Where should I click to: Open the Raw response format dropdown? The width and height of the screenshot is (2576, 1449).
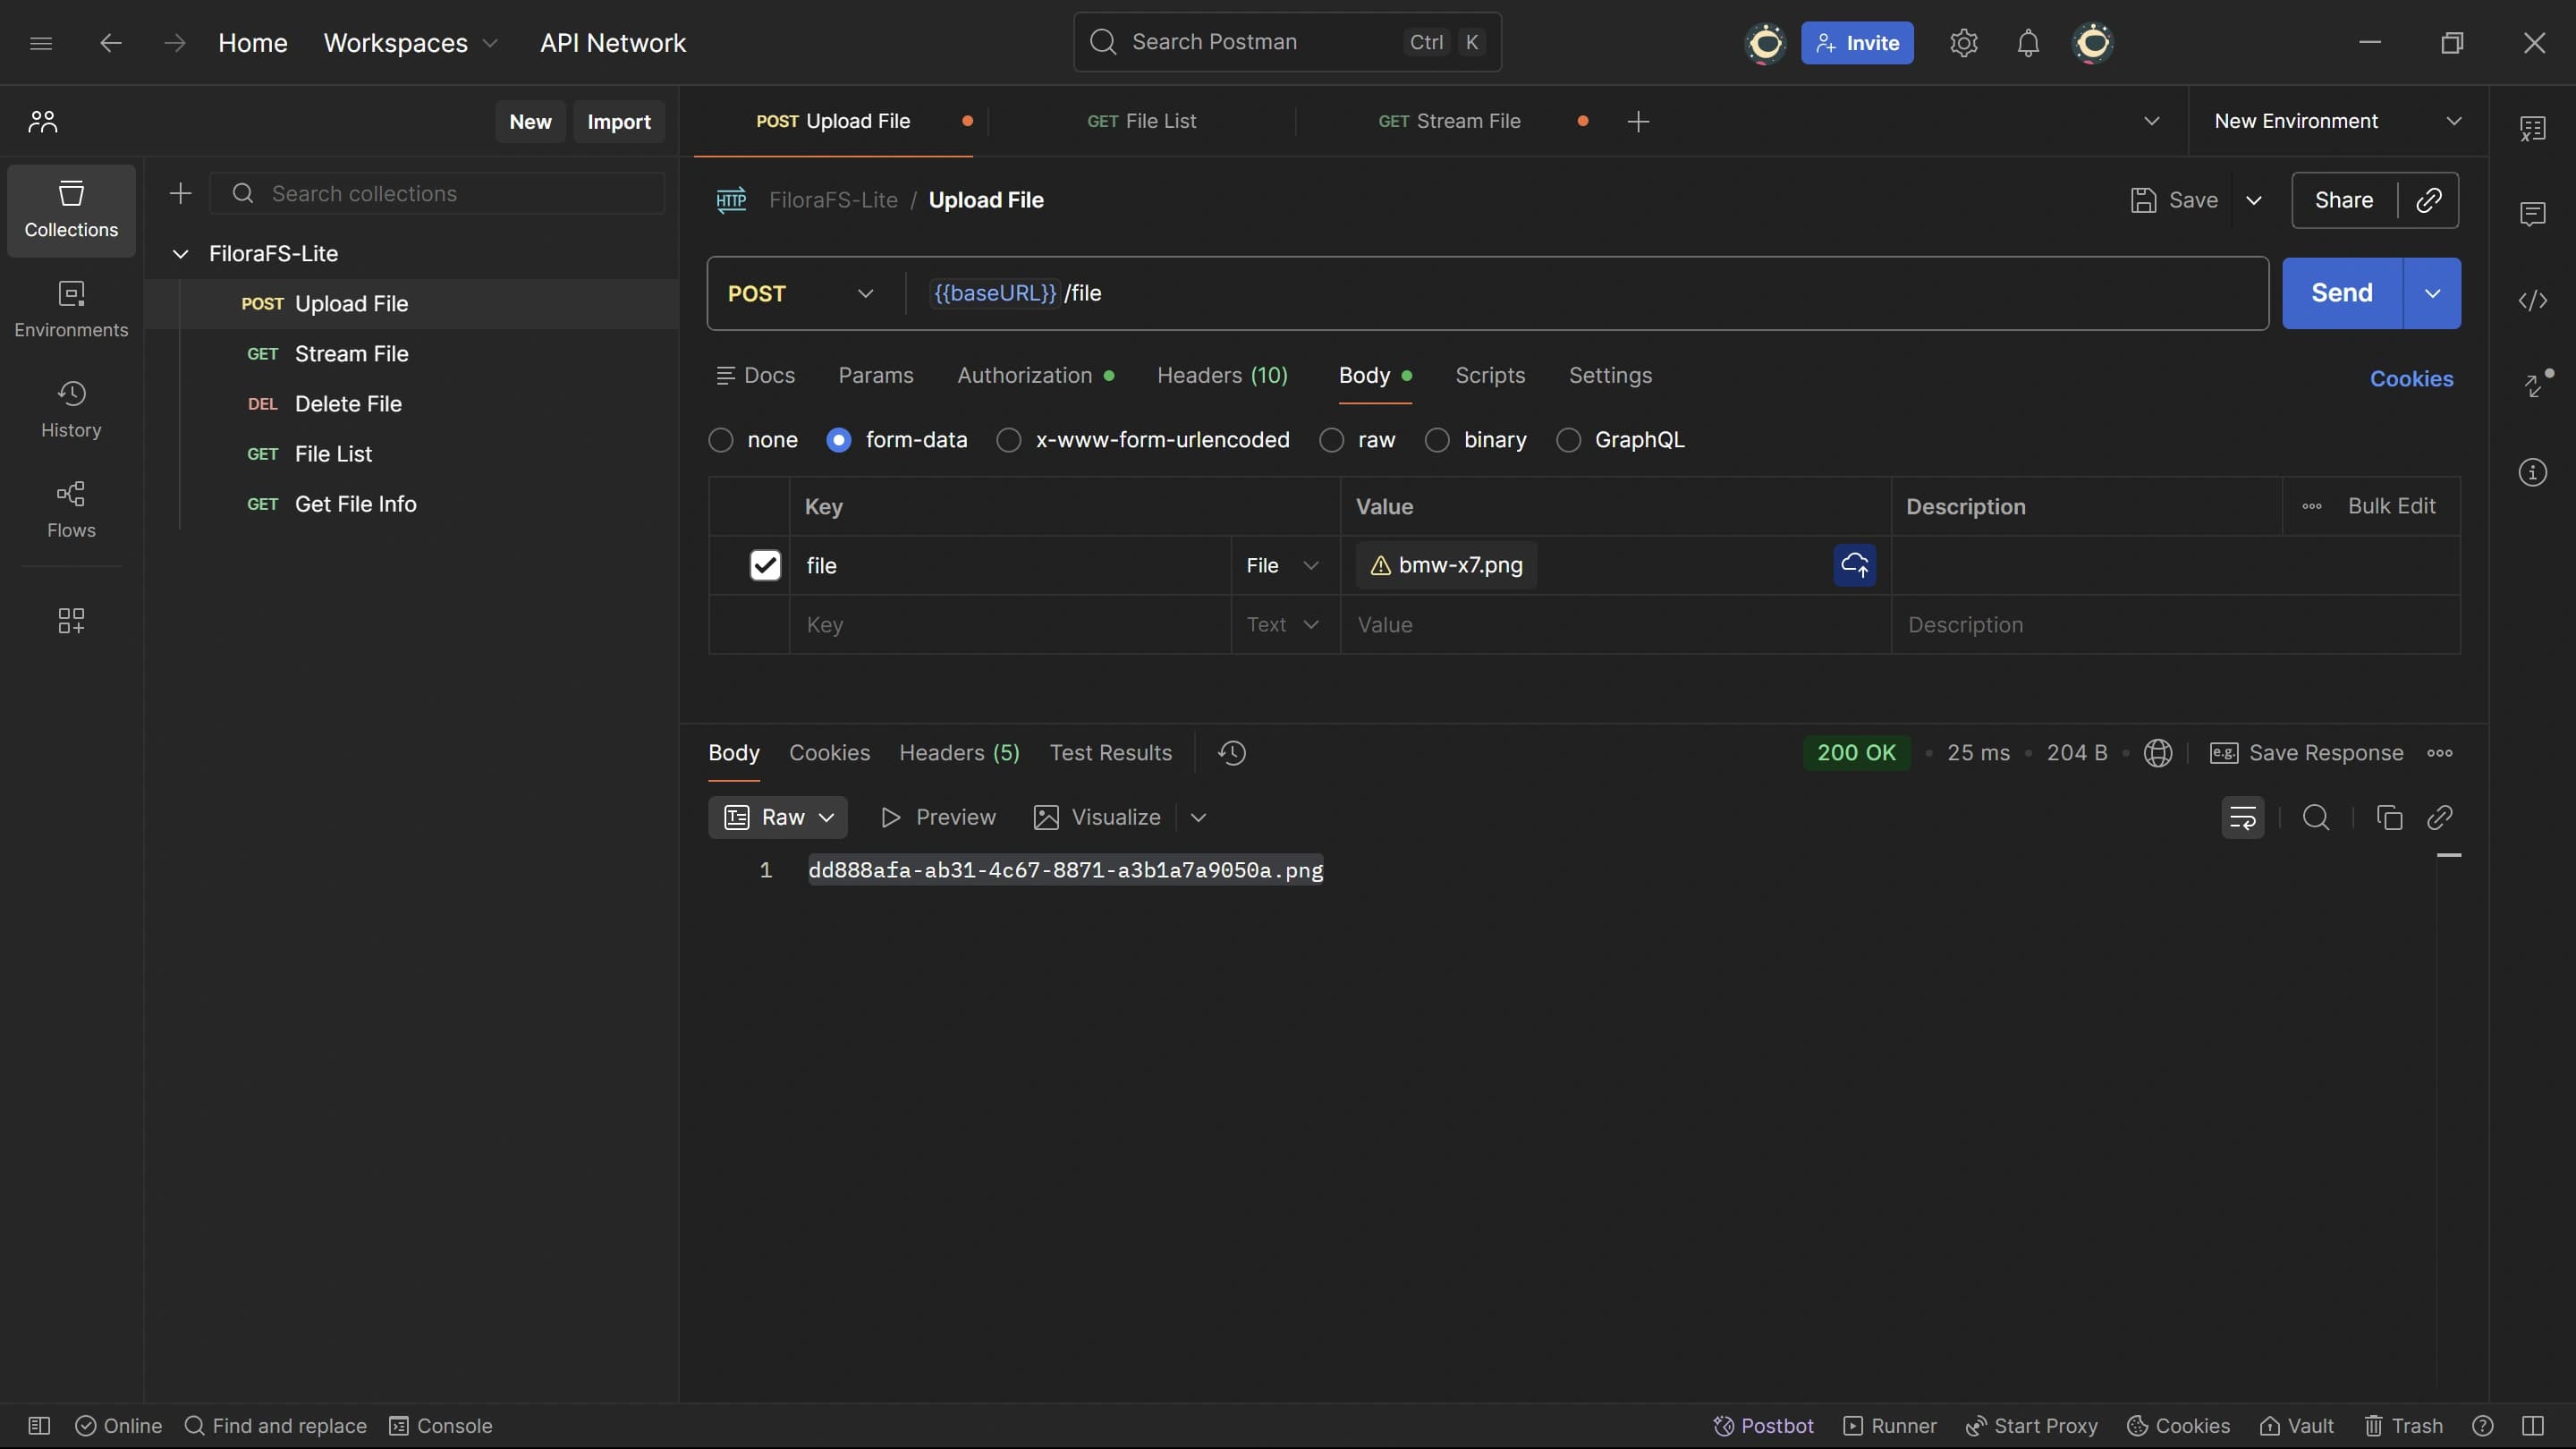point(778,817)
